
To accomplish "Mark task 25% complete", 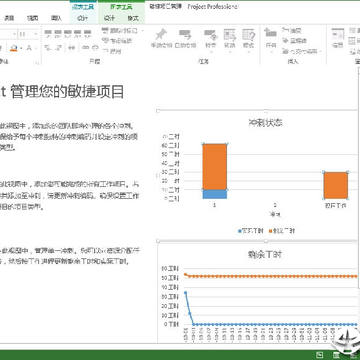I will click(58, 33).
